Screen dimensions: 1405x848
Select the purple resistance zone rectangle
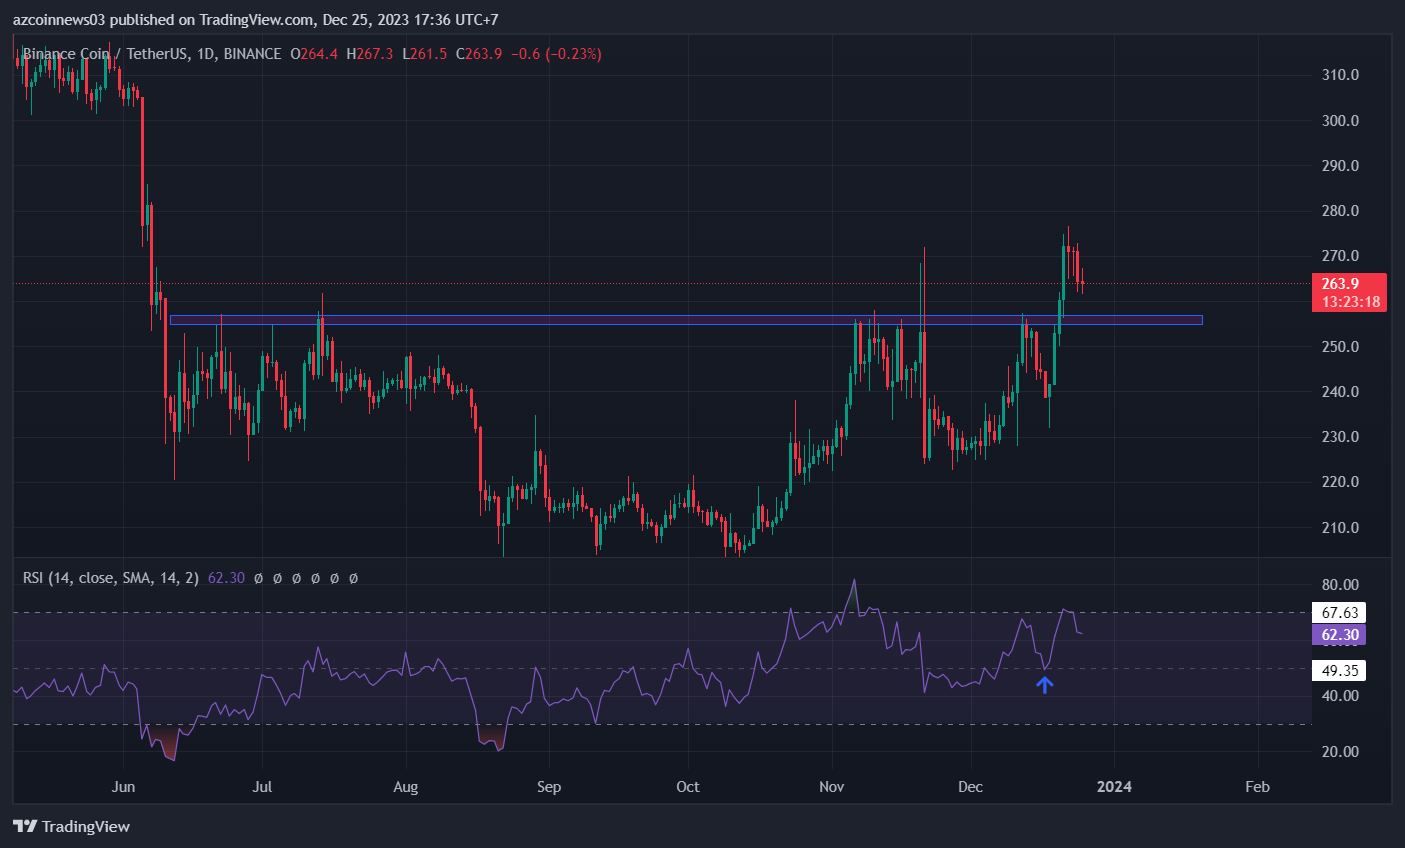click(x=686, y=320)
